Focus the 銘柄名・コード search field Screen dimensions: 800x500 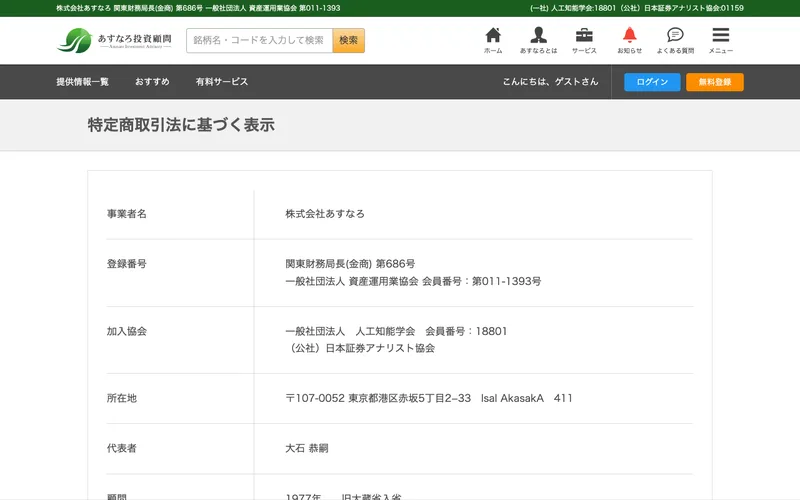click(x=259, y=40)
